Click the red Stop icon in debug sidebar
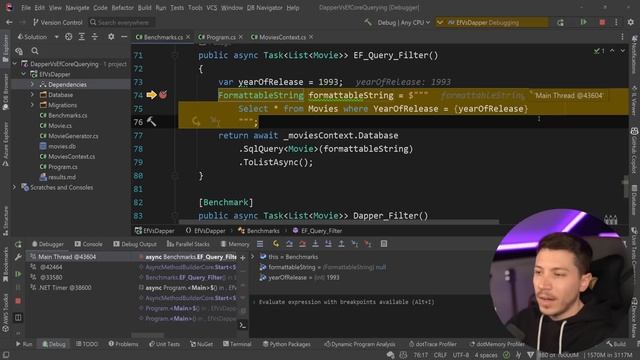This screenshot has width=640, height=360. click(18, 301)
